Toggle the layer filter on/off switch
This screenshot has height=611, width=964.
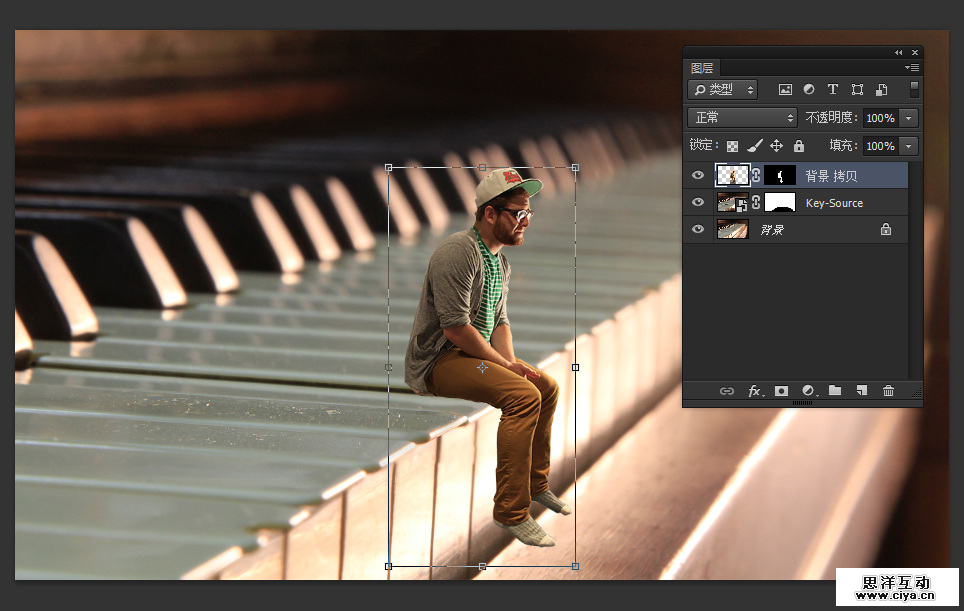point(914,89)
